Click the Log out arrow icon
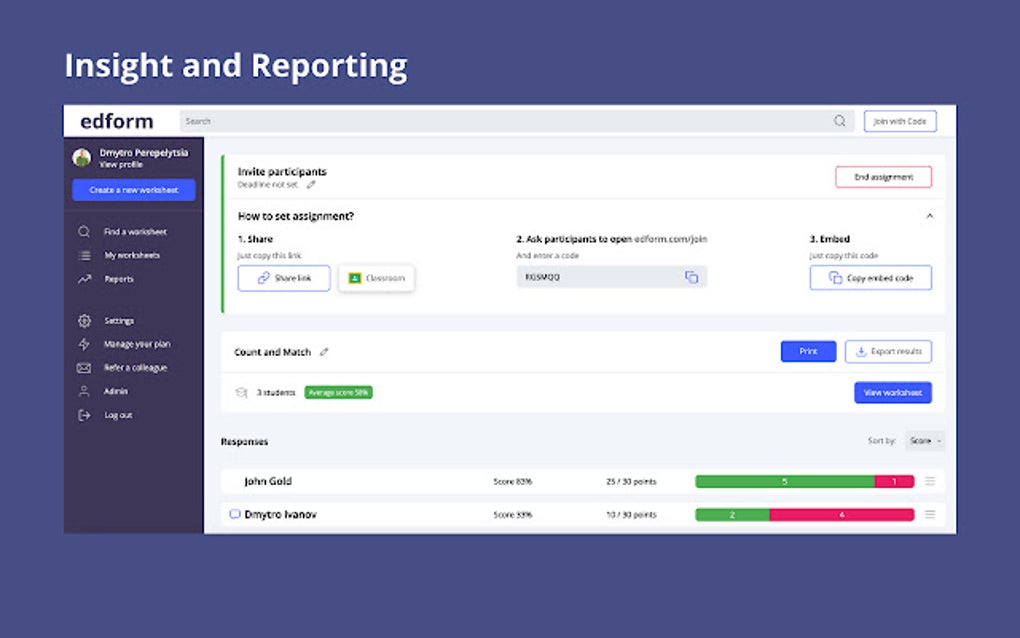 coord(84,415)
